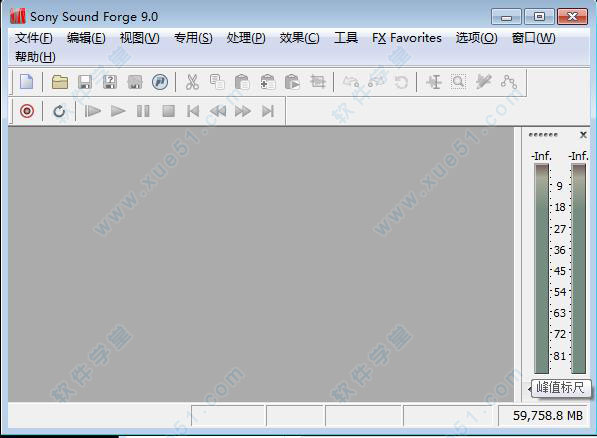Copy the selection with the Copy icon
This screenshot has width=597, height=438.
coord(217,82)
